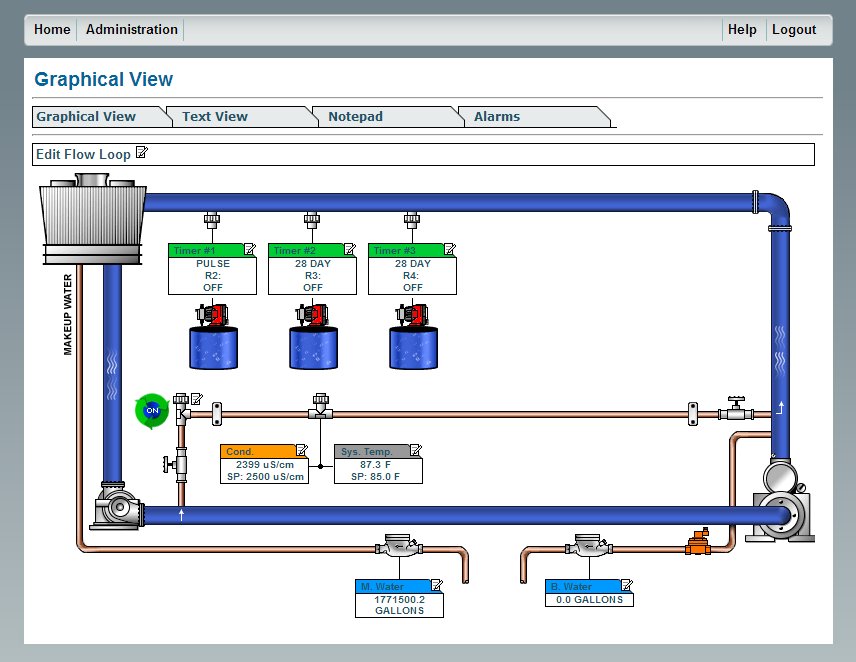Viewport: 856px width, 662px height.
Task: Open the edit icon for Timer #1
Action: coord(249,250)
